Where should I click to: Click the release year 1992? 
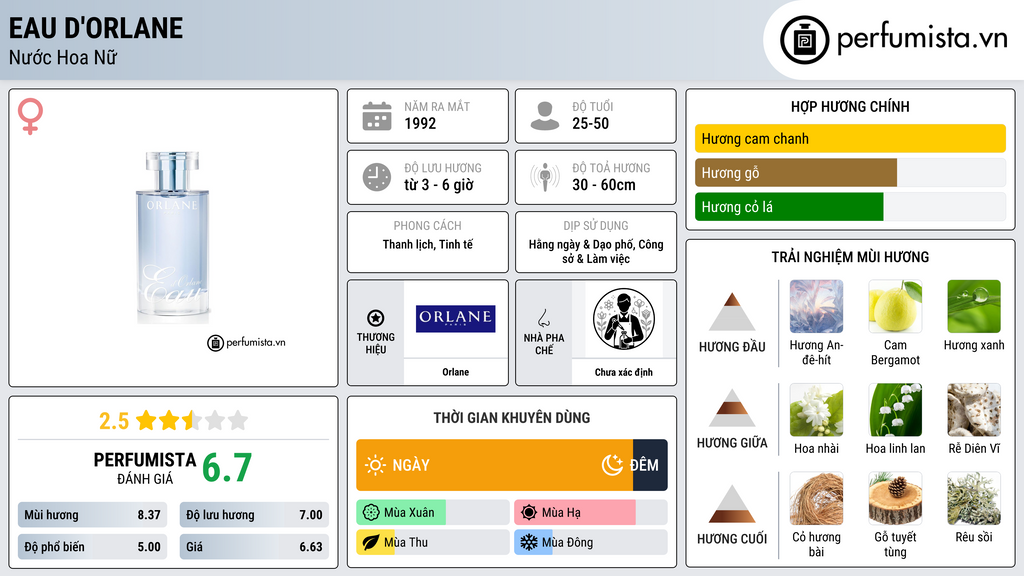(420, 123)
